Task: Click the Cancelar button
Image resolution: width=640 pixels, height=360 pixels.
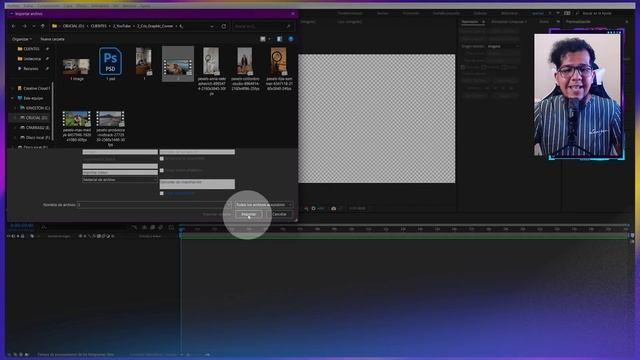Action: coord(279,214)
